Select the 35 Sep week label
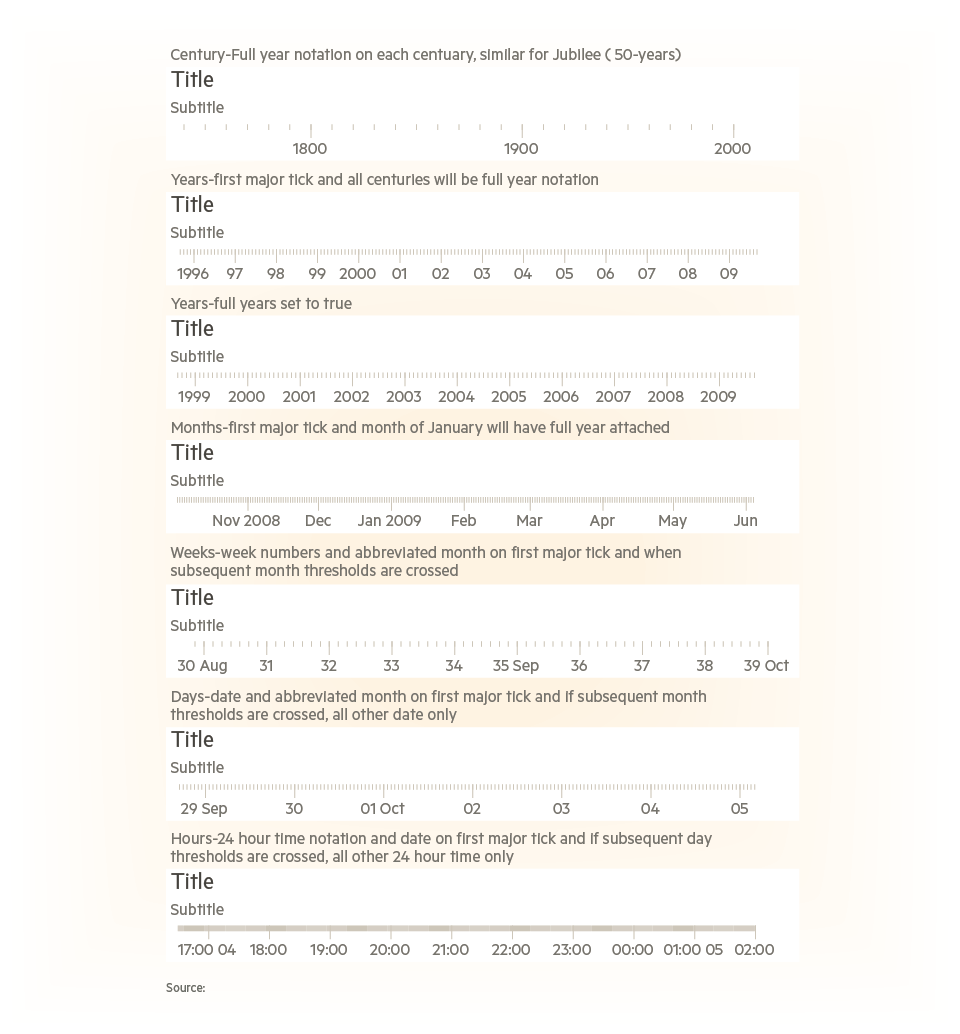Viewport: 960px width, 1034px height. (516, 666)
